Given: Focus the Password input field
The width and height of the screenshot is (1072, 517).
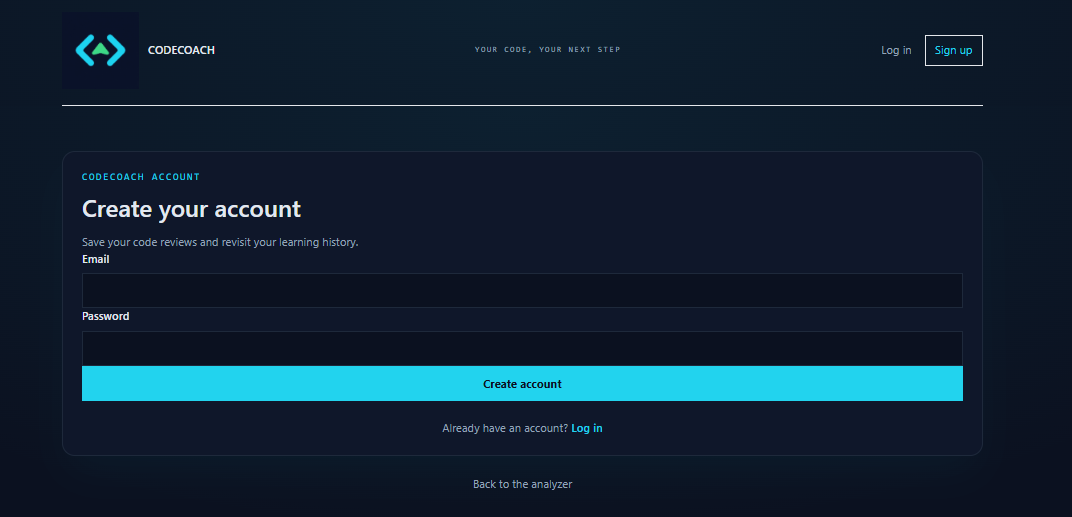Looking at the screenshot, I should point(522,348).
